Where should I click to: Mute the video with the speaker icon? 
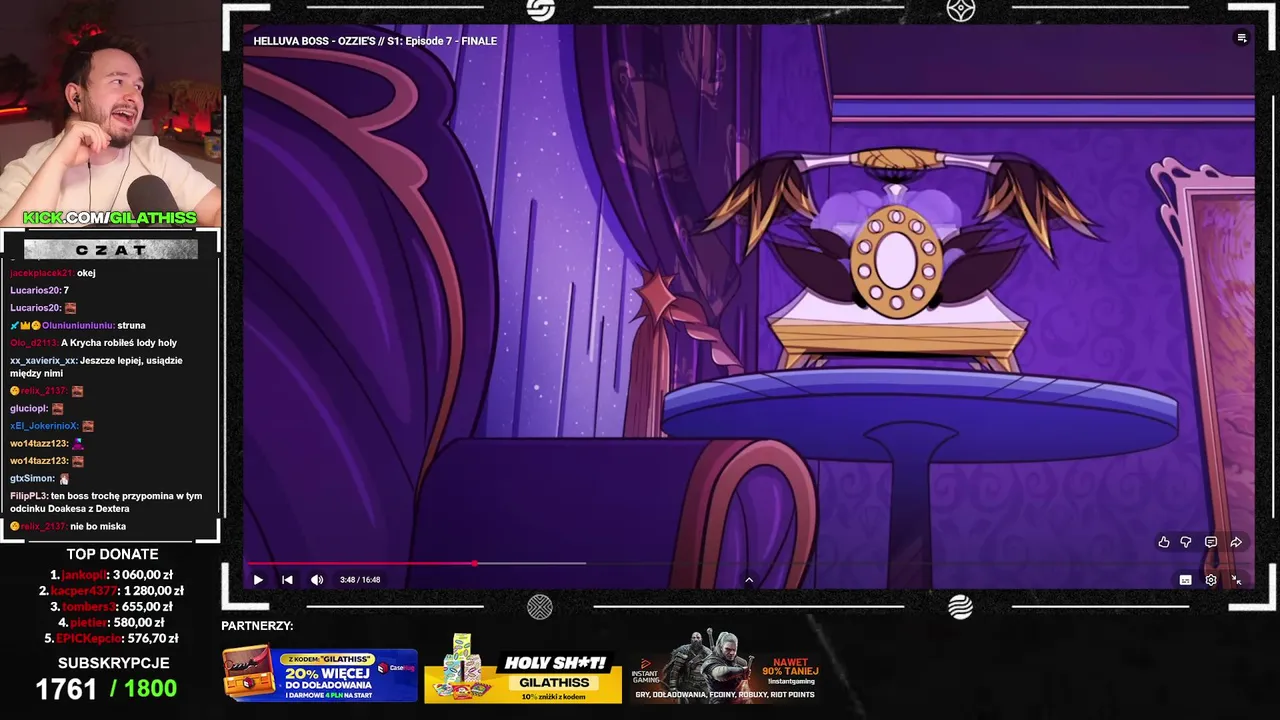317,580
